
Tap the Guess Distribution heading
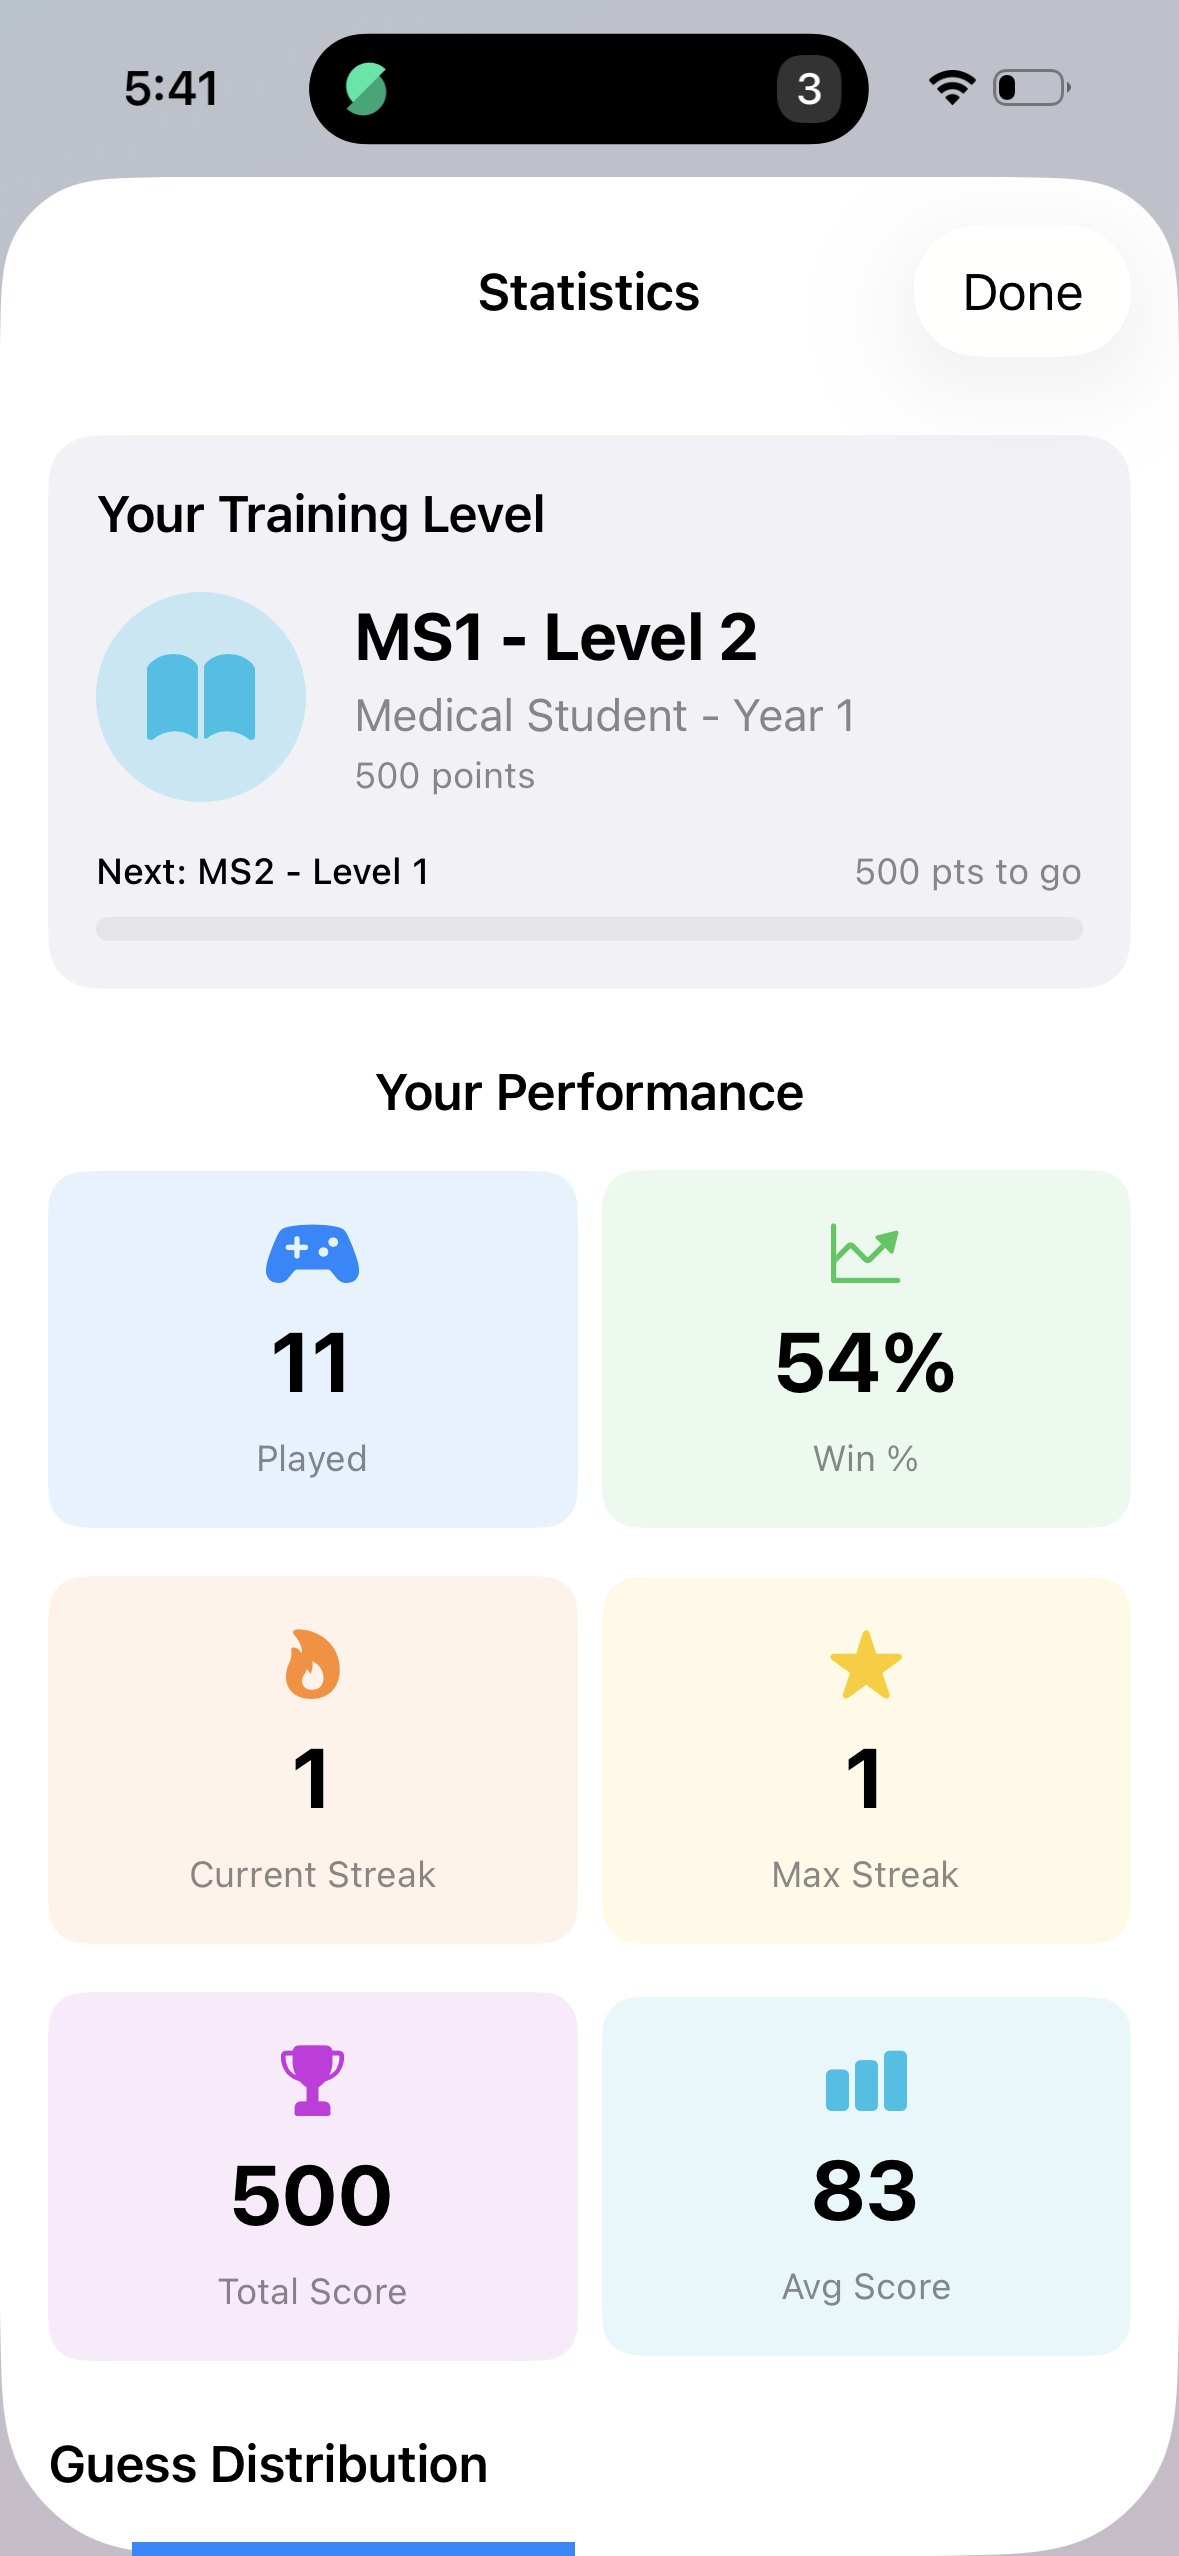click(269, 2465)
